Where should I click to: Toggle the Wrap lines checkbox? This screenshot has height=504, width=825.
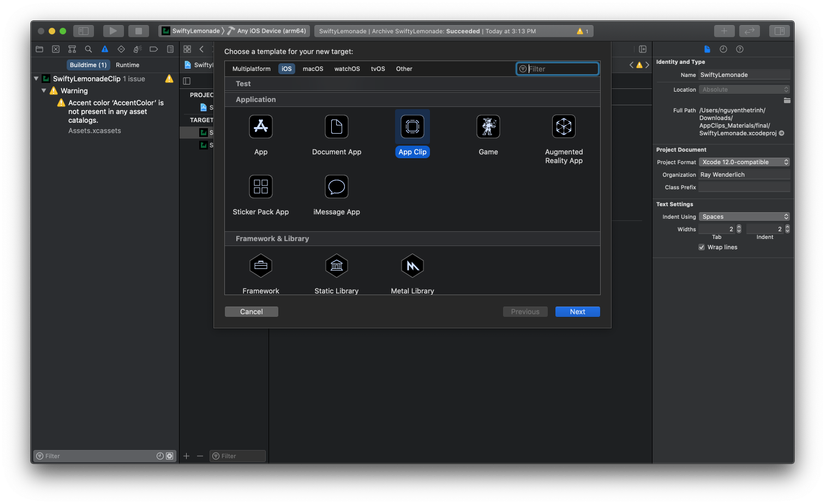(701, 247)
